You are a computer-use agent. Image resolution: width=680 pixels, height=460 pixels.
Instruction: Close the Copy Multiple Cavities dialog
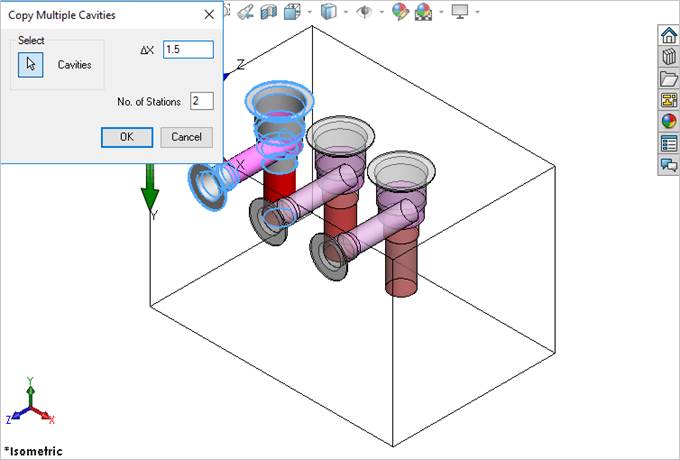(x=209, y=15)
